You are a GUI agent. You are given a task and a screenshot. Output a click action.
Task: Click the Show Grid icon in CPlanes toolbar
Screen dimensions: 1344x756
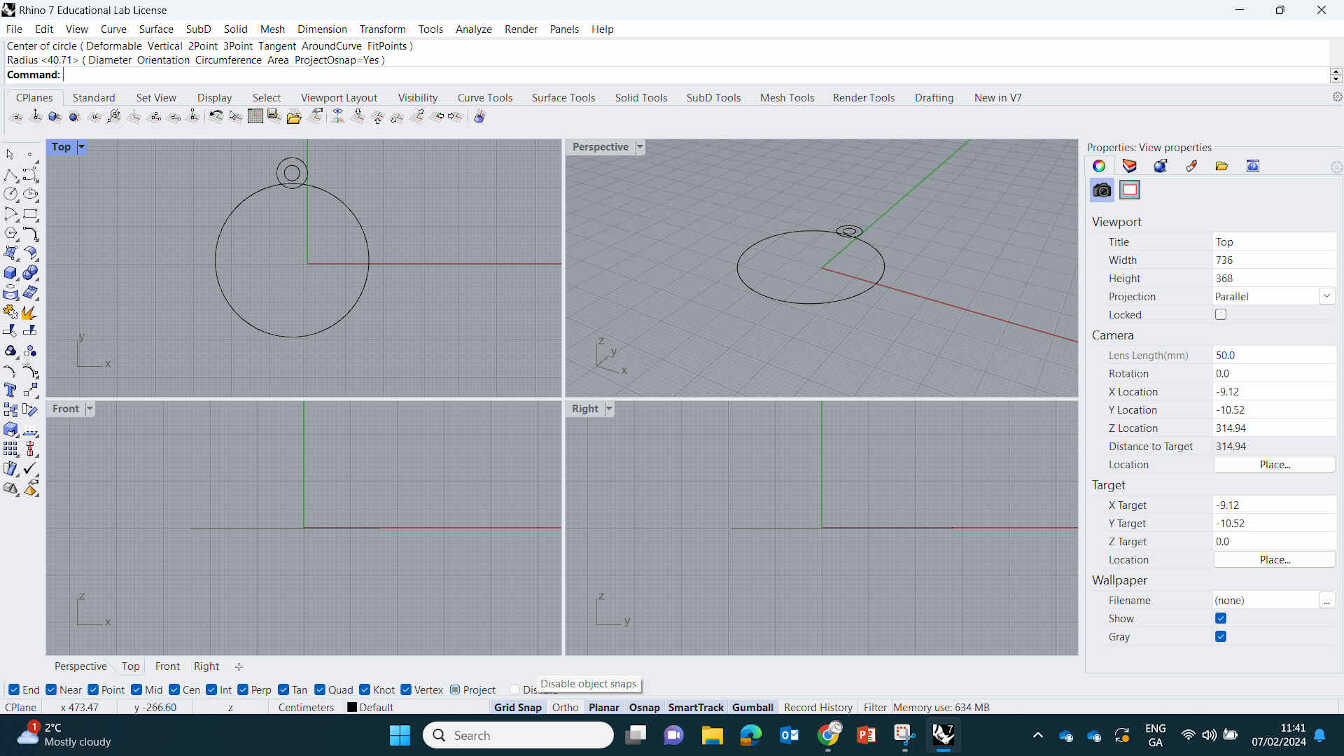tap(255, 117)
